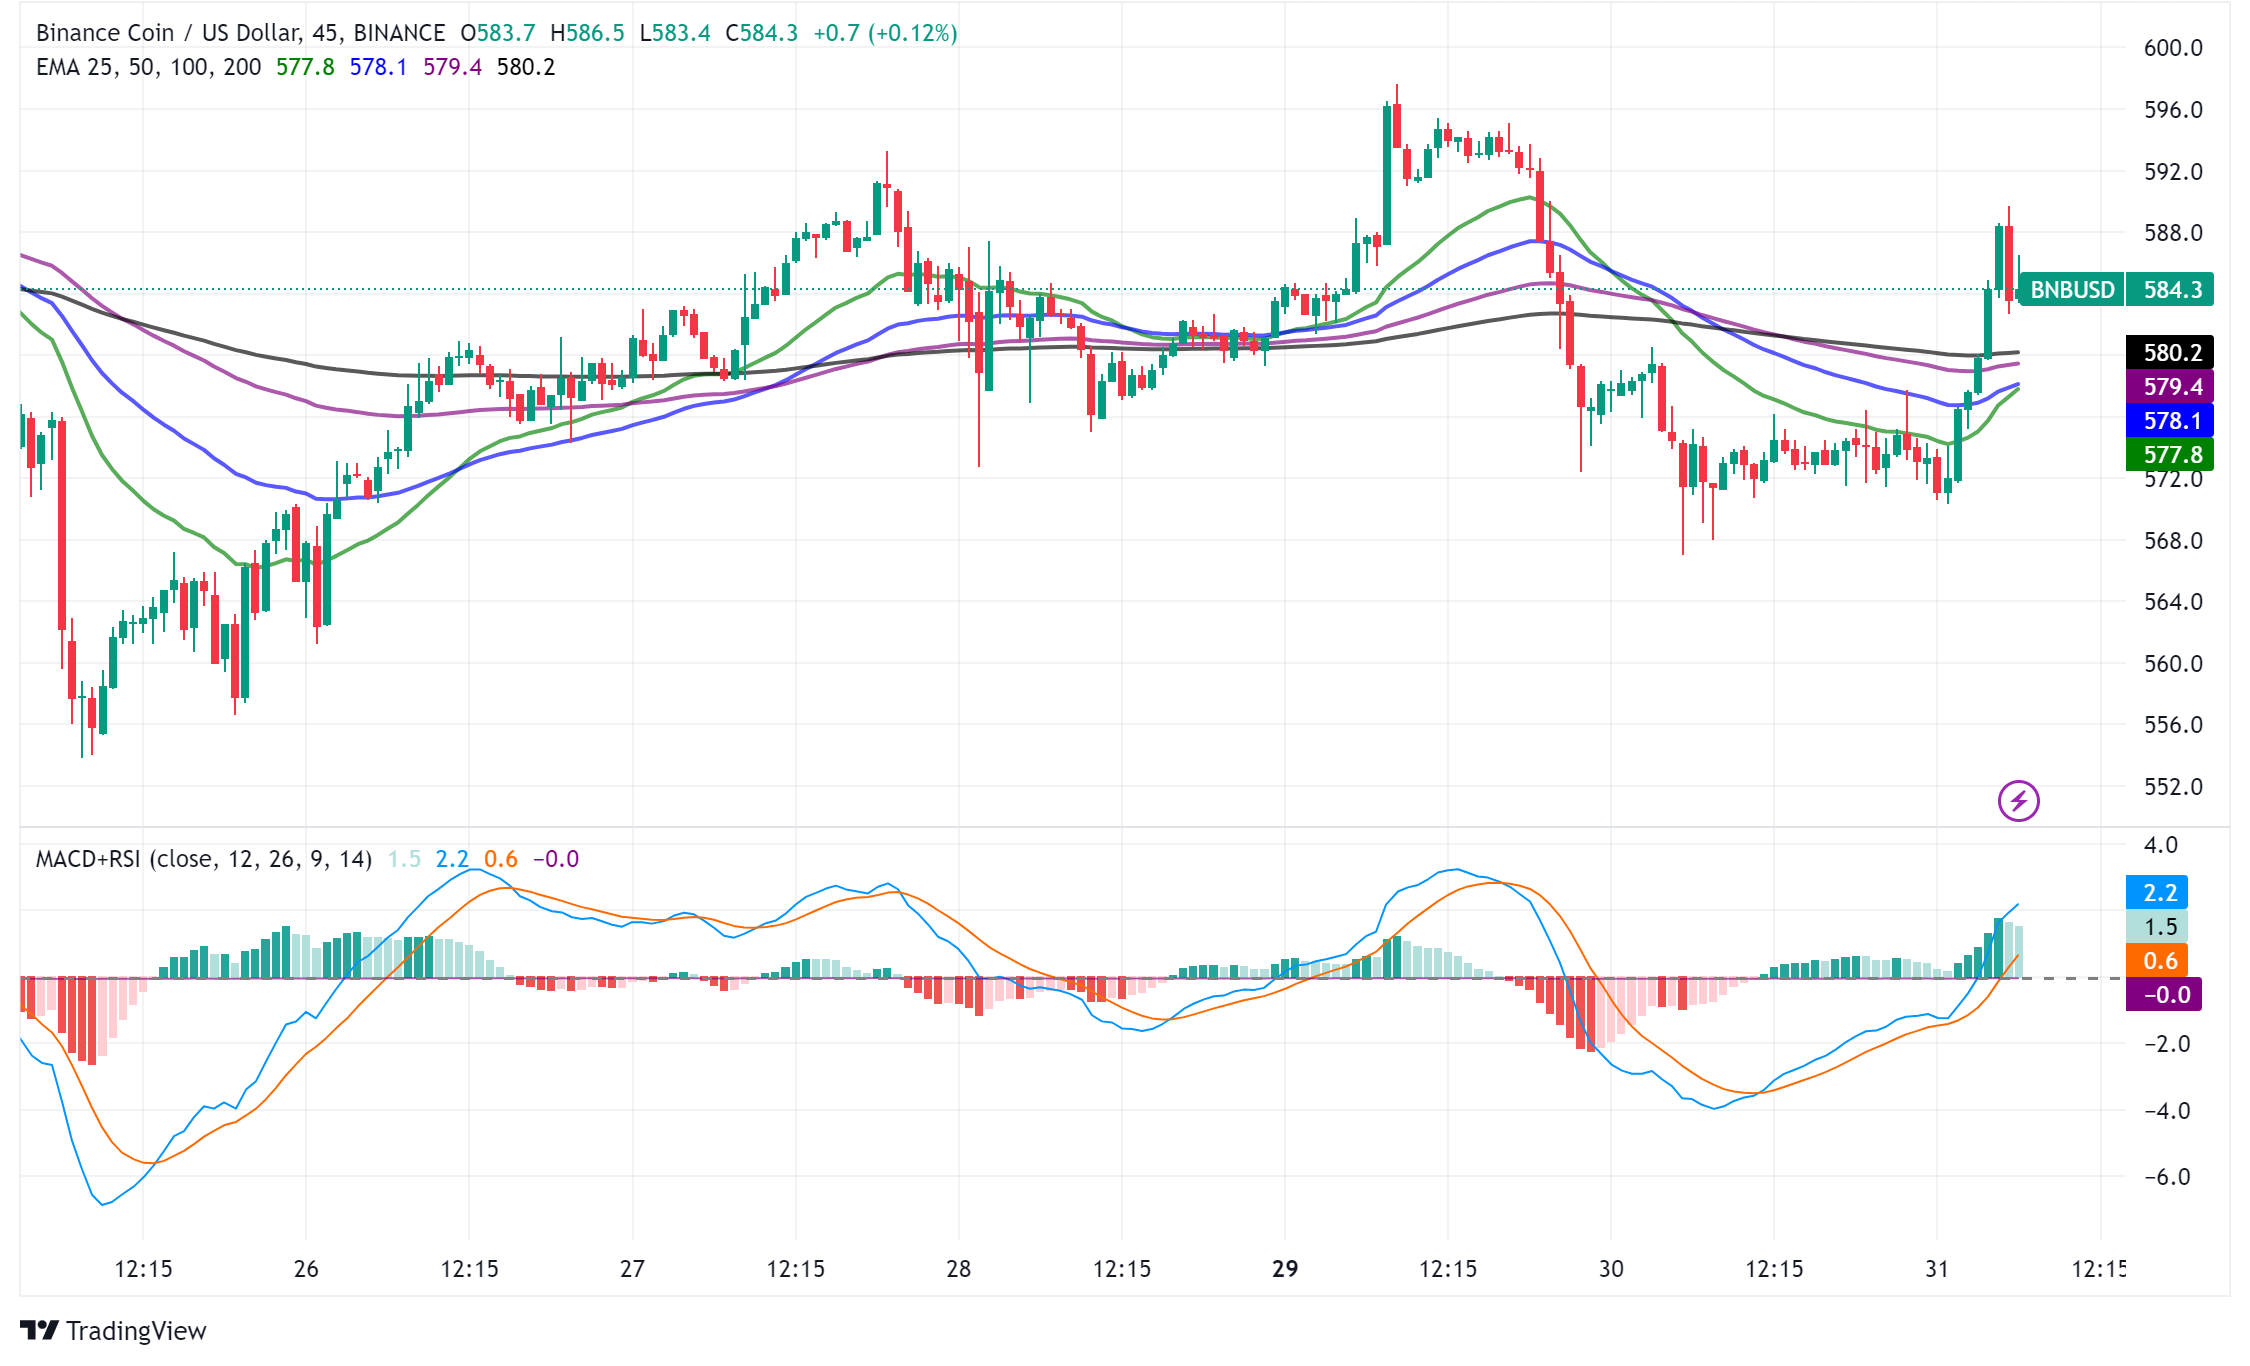
Task: Click the MACD legend value 2.2
Action: tap(452, 859)
